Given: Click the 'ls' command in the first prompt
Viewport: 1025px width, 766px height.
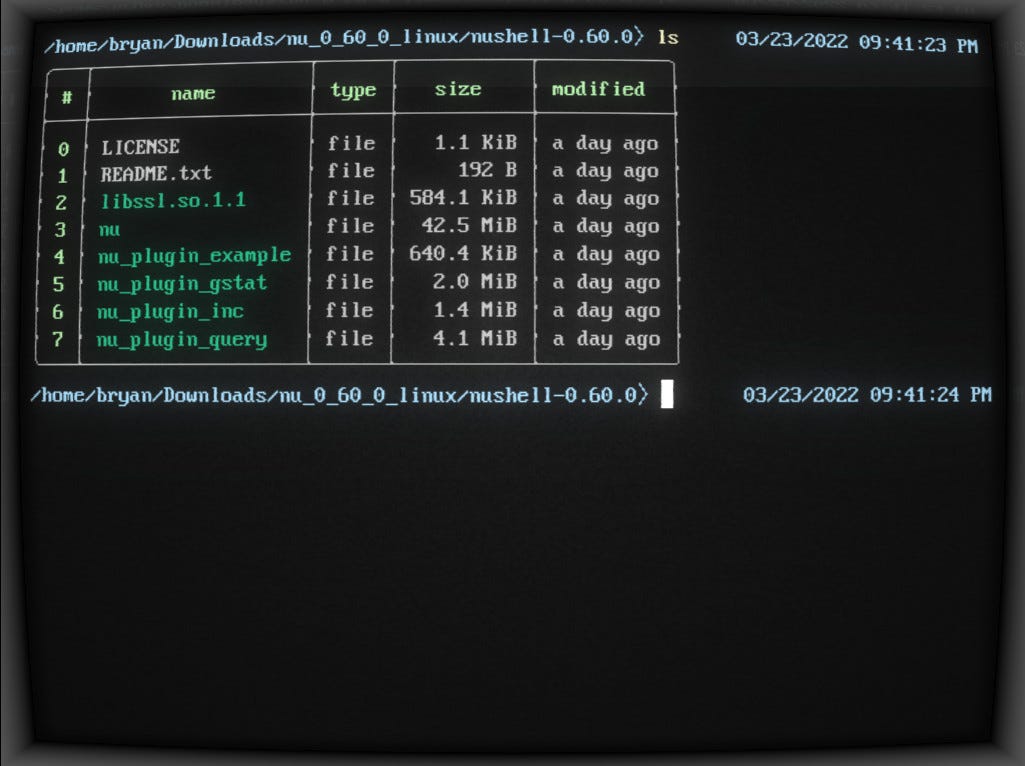Looking at the screenshot, I should click(667, 37).
